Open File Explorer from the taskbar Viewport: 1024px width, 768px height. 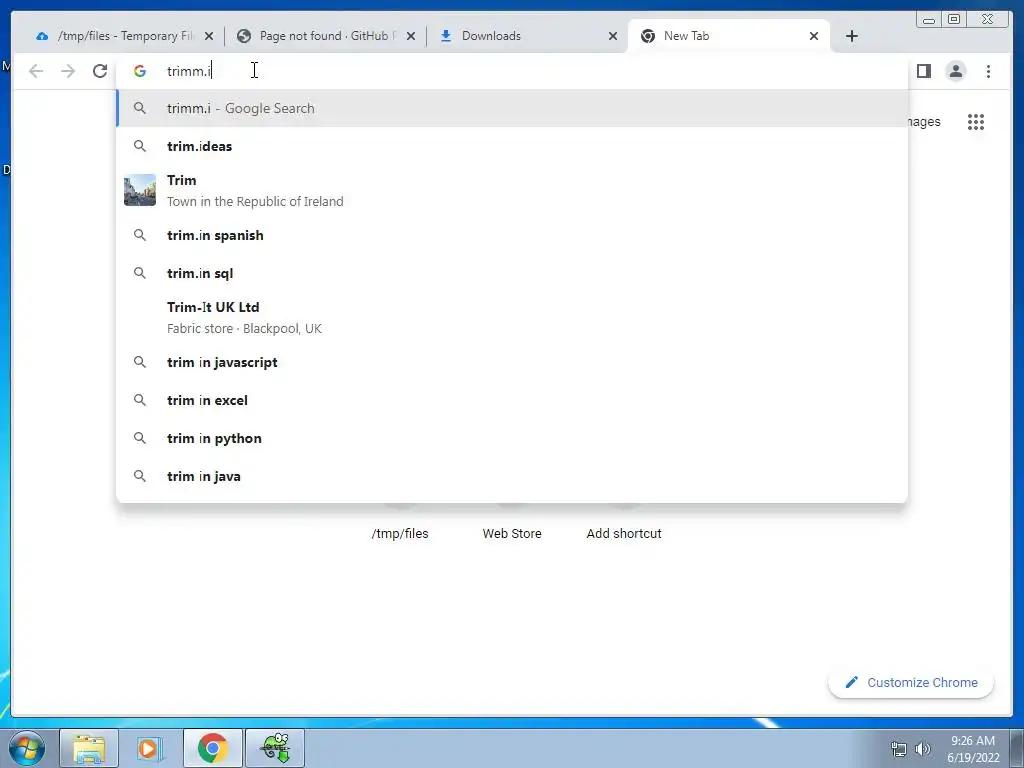tap(89, 748)
